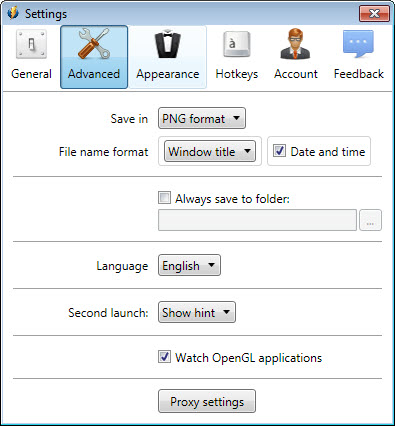Open Proxy settings
Viewport: 395px width, 426px height.
coord(207,401)
